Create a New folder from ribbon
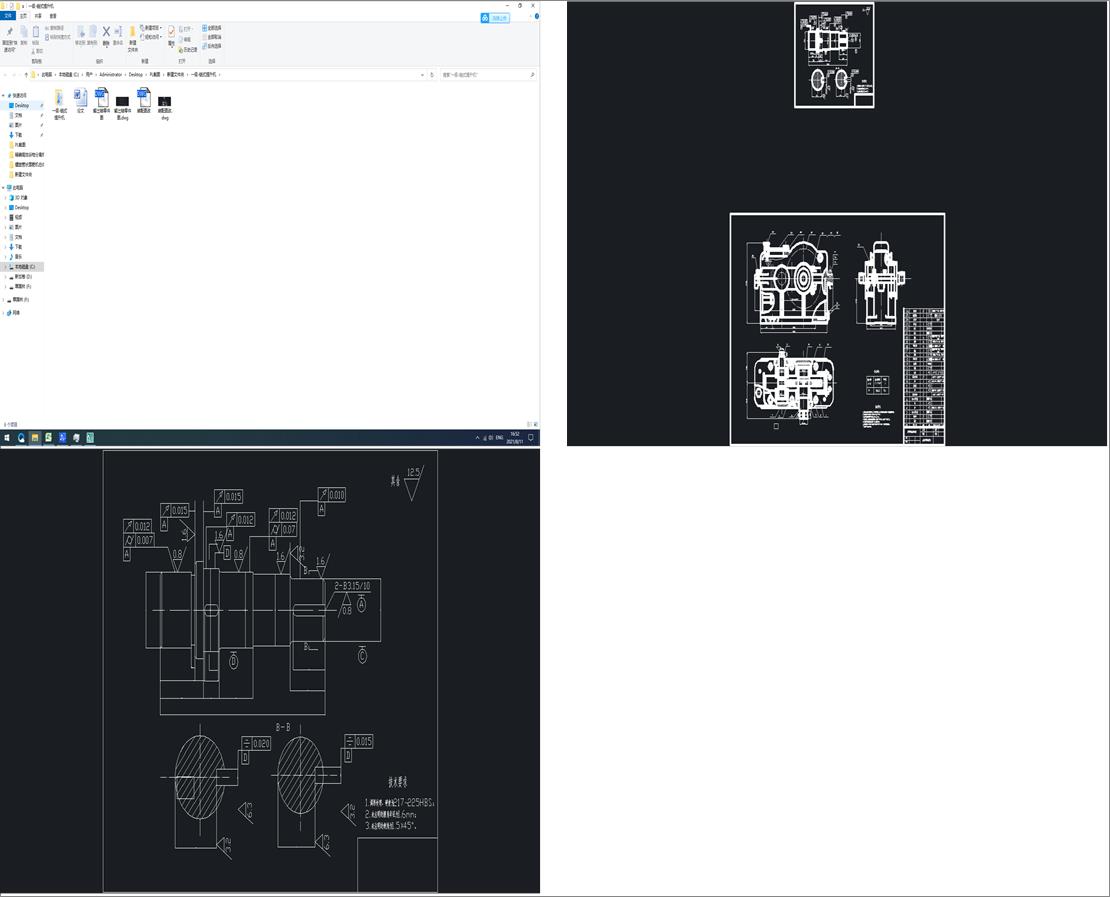The image size is (1110, 897). click(132, 37)
